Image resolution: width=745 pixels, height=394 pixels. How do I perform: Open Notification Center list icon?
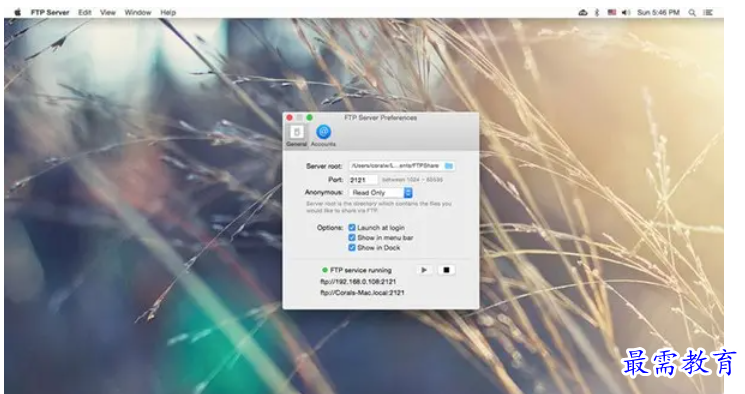tap(708, 12)
